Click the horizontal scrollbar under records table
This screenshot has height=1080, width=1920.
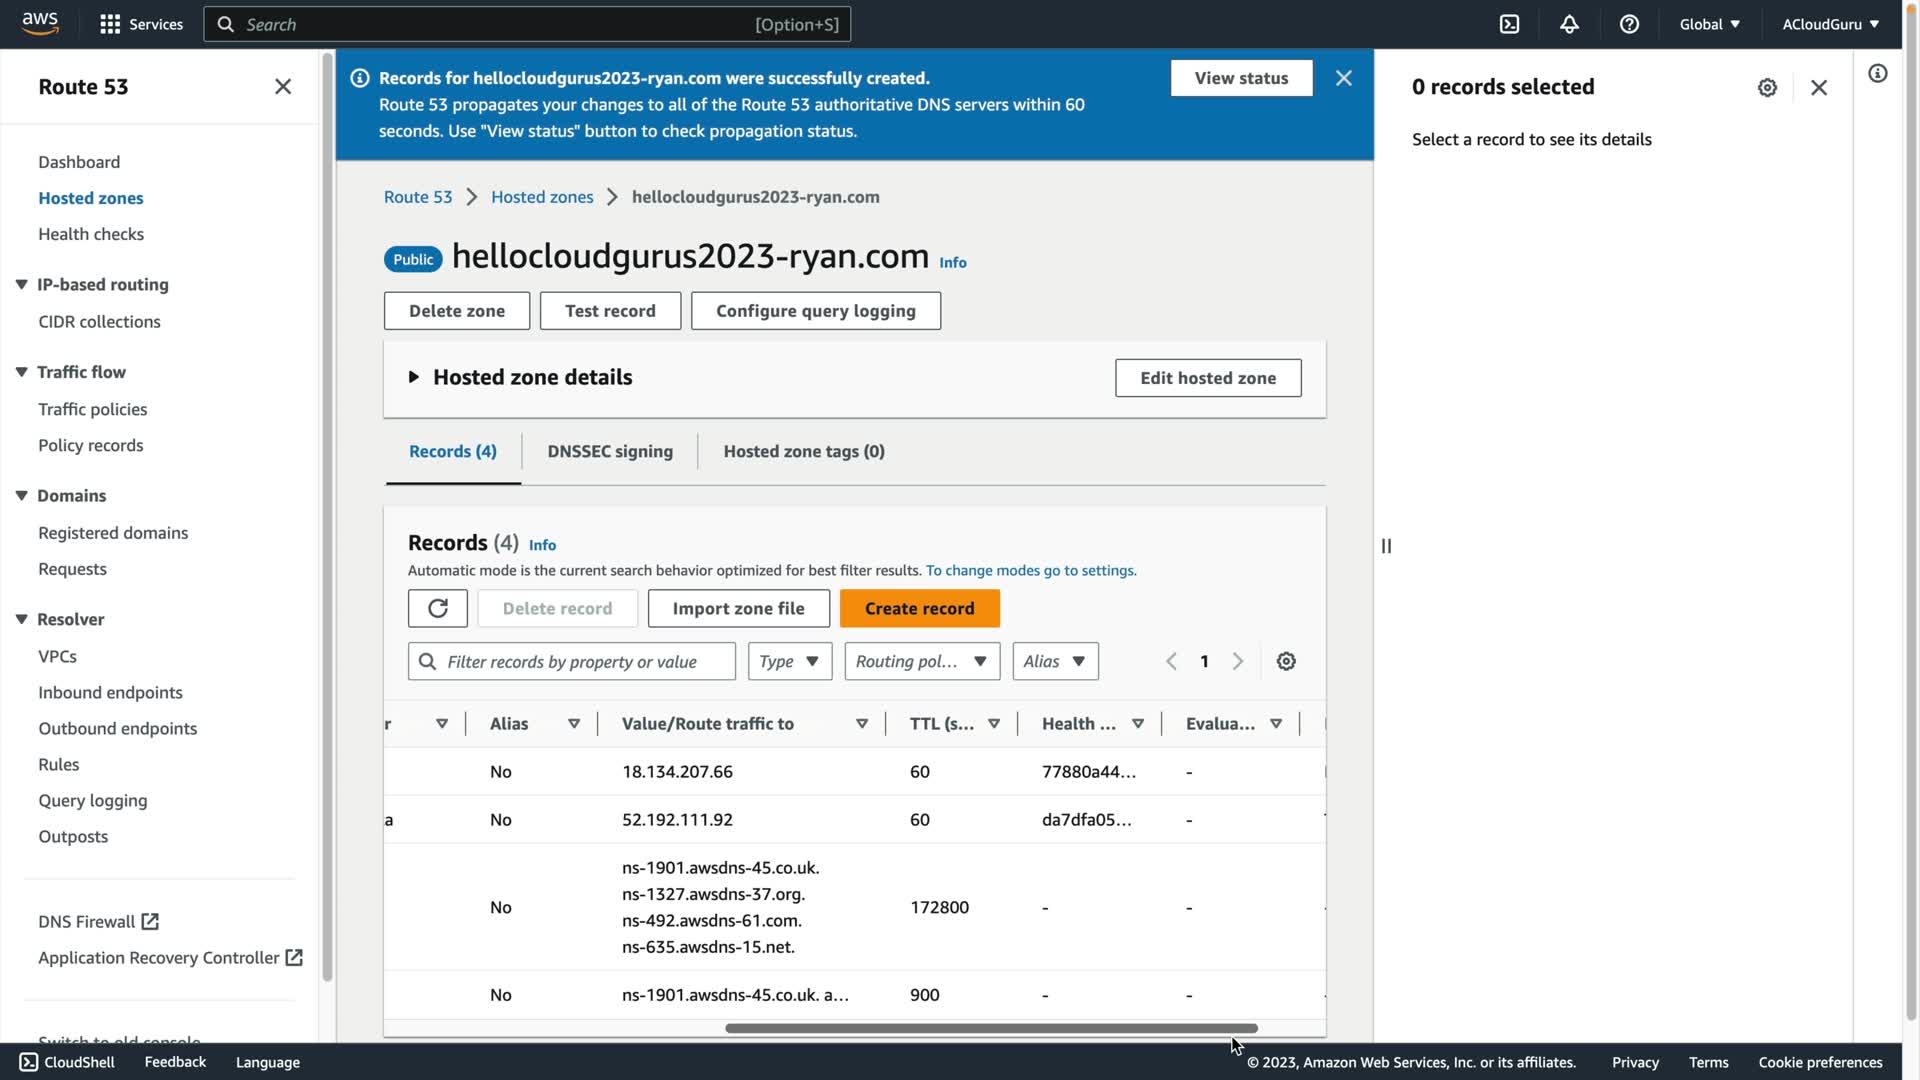[x=990, y=1028]
